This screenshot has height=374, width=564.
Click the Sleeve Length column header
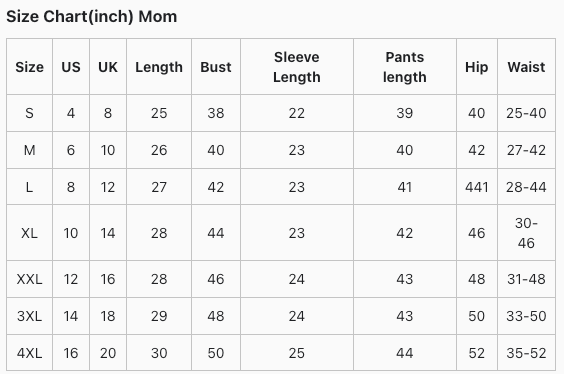click(297, 67)
